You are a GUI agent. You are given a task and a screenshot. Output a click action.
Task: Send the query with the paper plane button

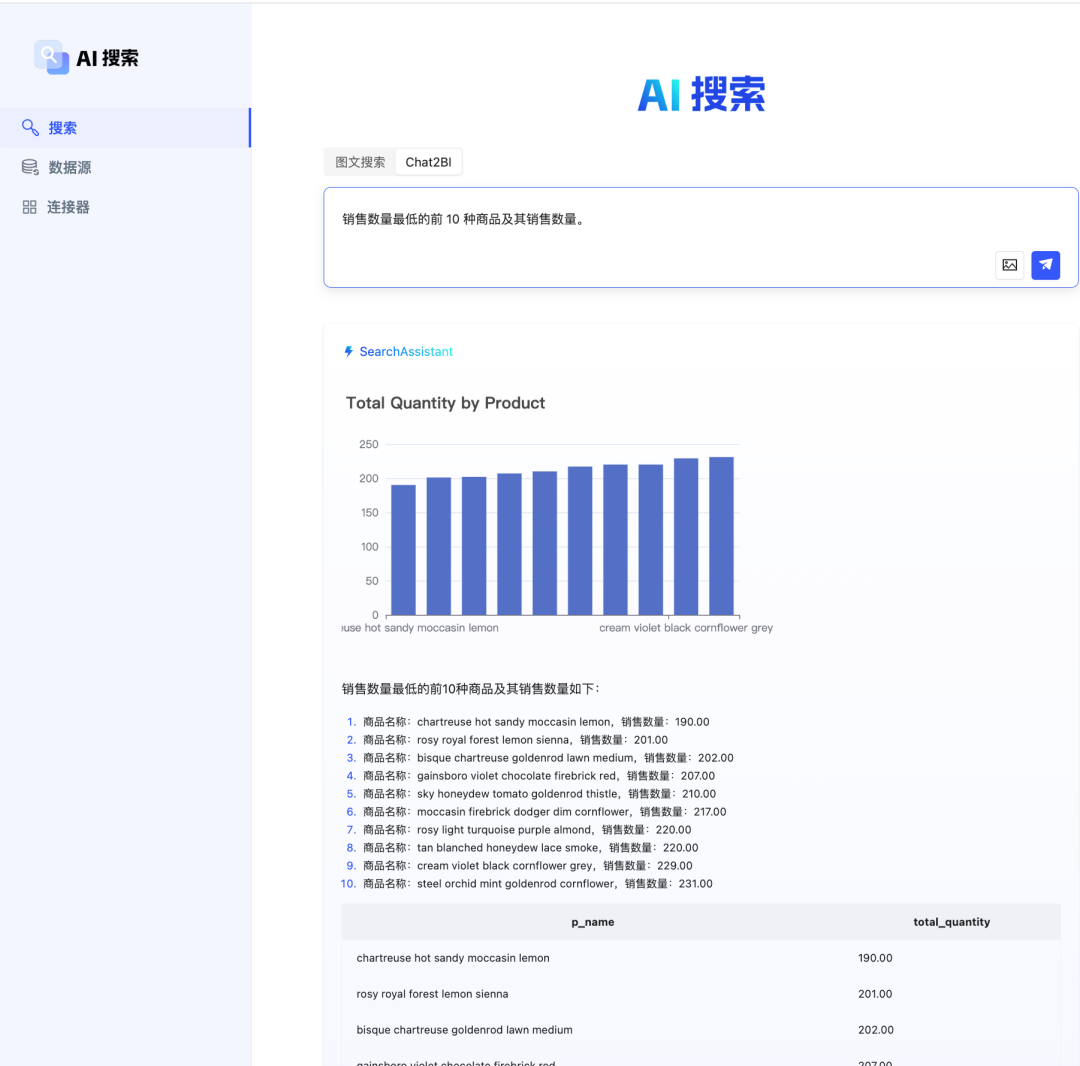1046,265
